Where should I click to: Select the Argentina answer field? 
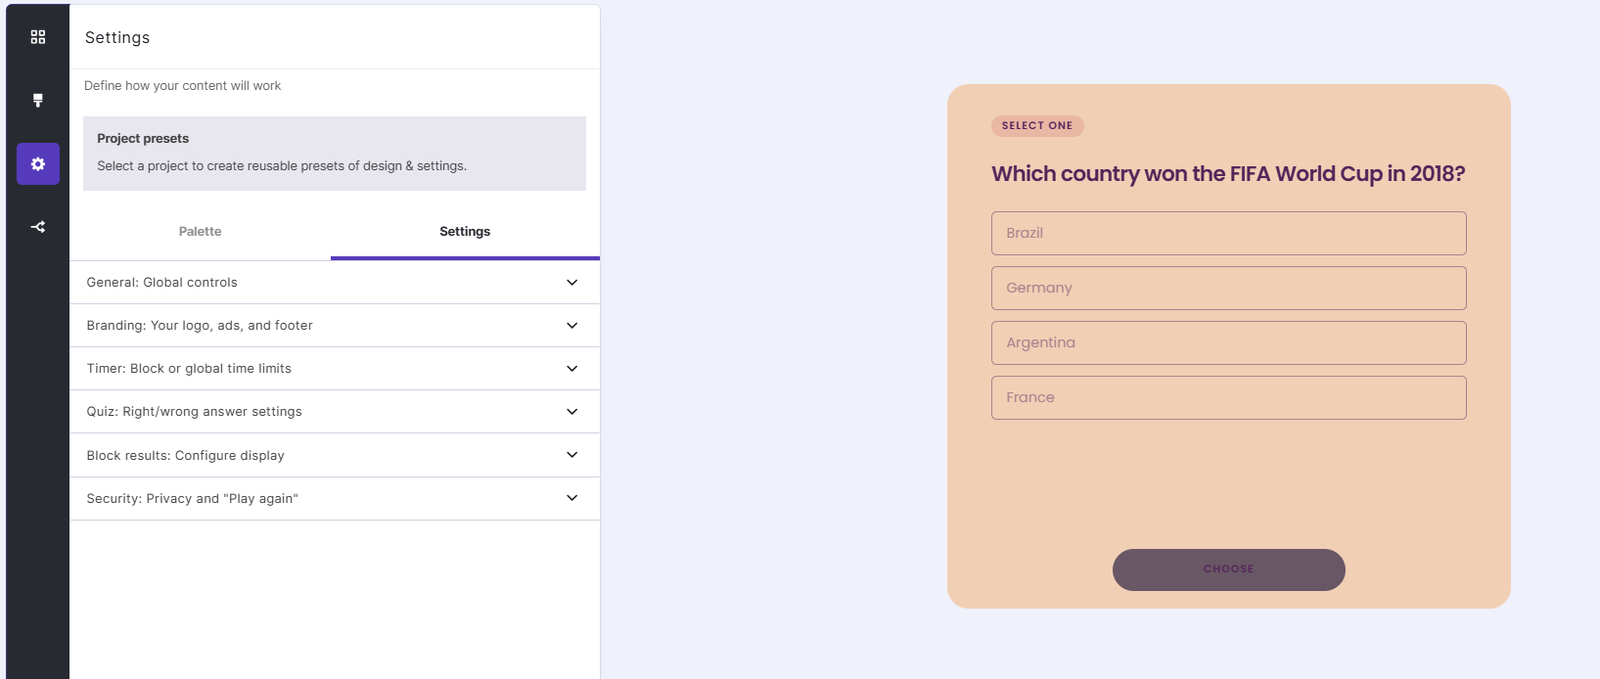click(1228, 343)
